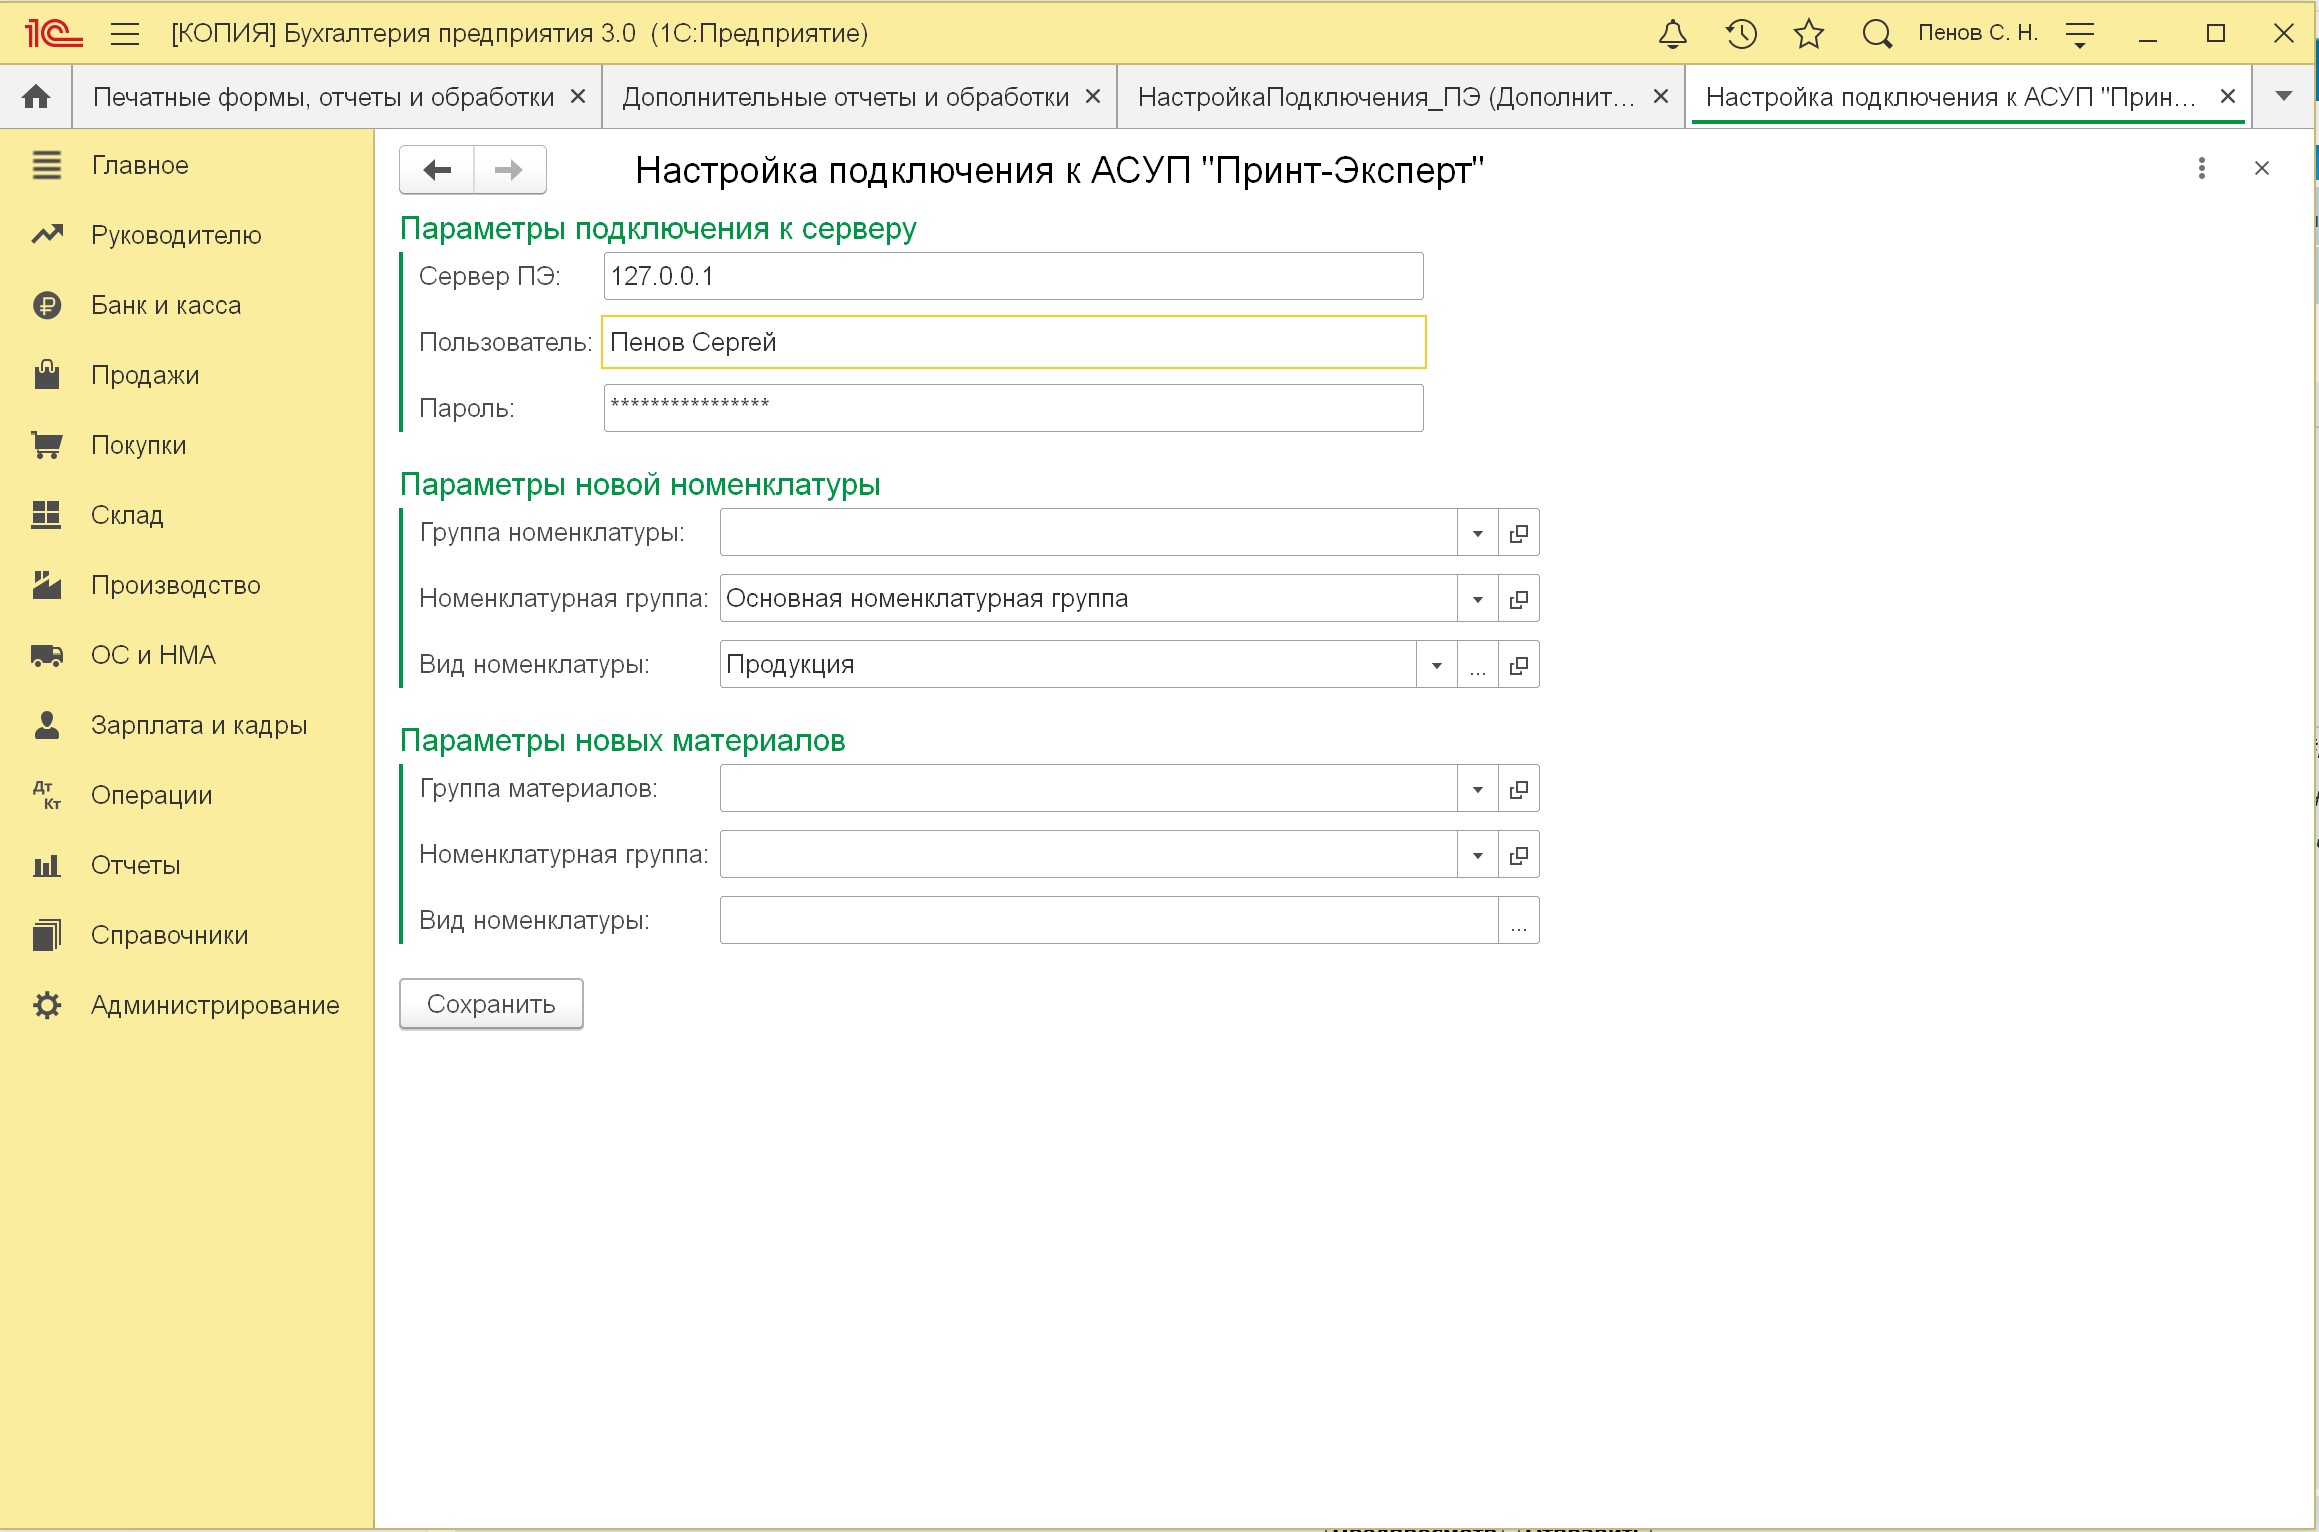Open notifications bell icon

tap(1673, 34)
